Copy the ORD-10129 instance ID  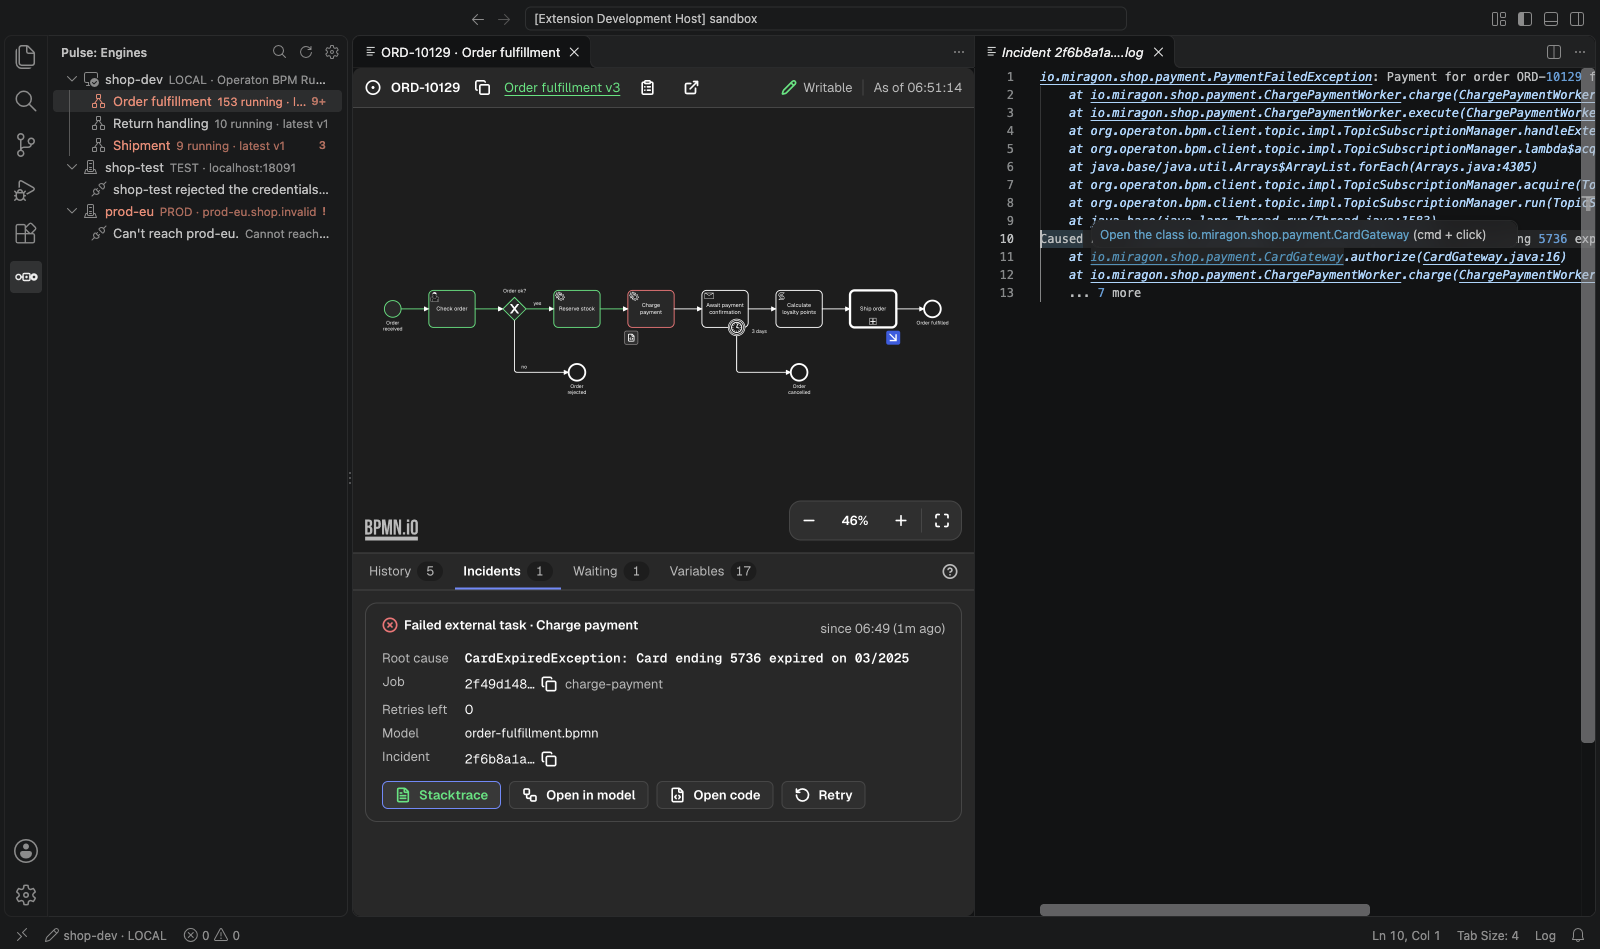tap(482, 88)
